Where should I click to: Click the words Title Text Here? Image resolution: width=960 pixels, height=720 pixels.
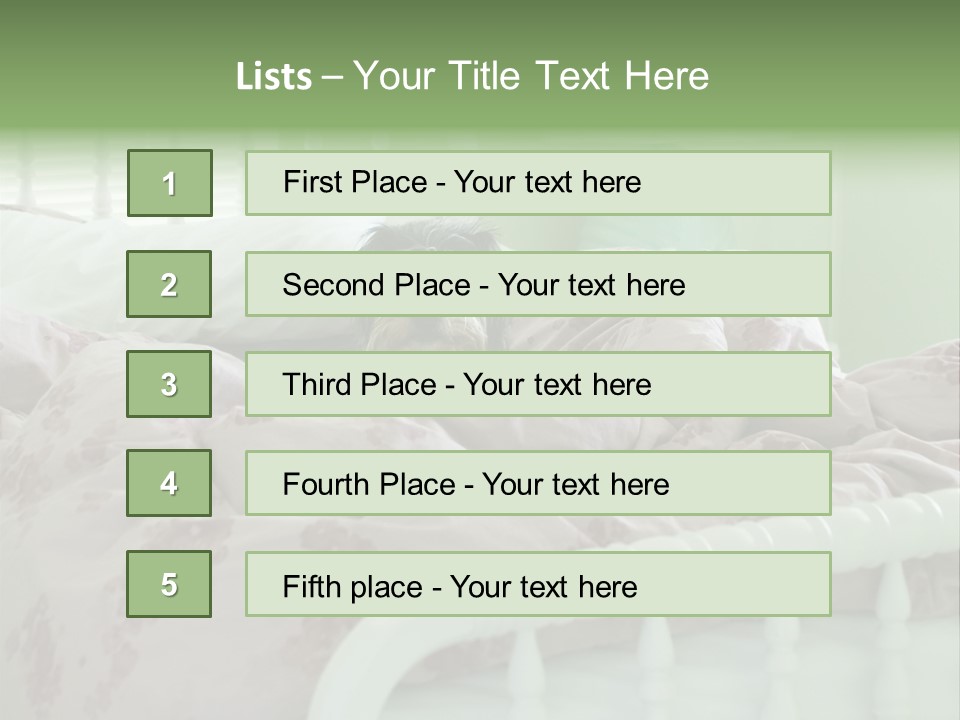coord(579,76)
